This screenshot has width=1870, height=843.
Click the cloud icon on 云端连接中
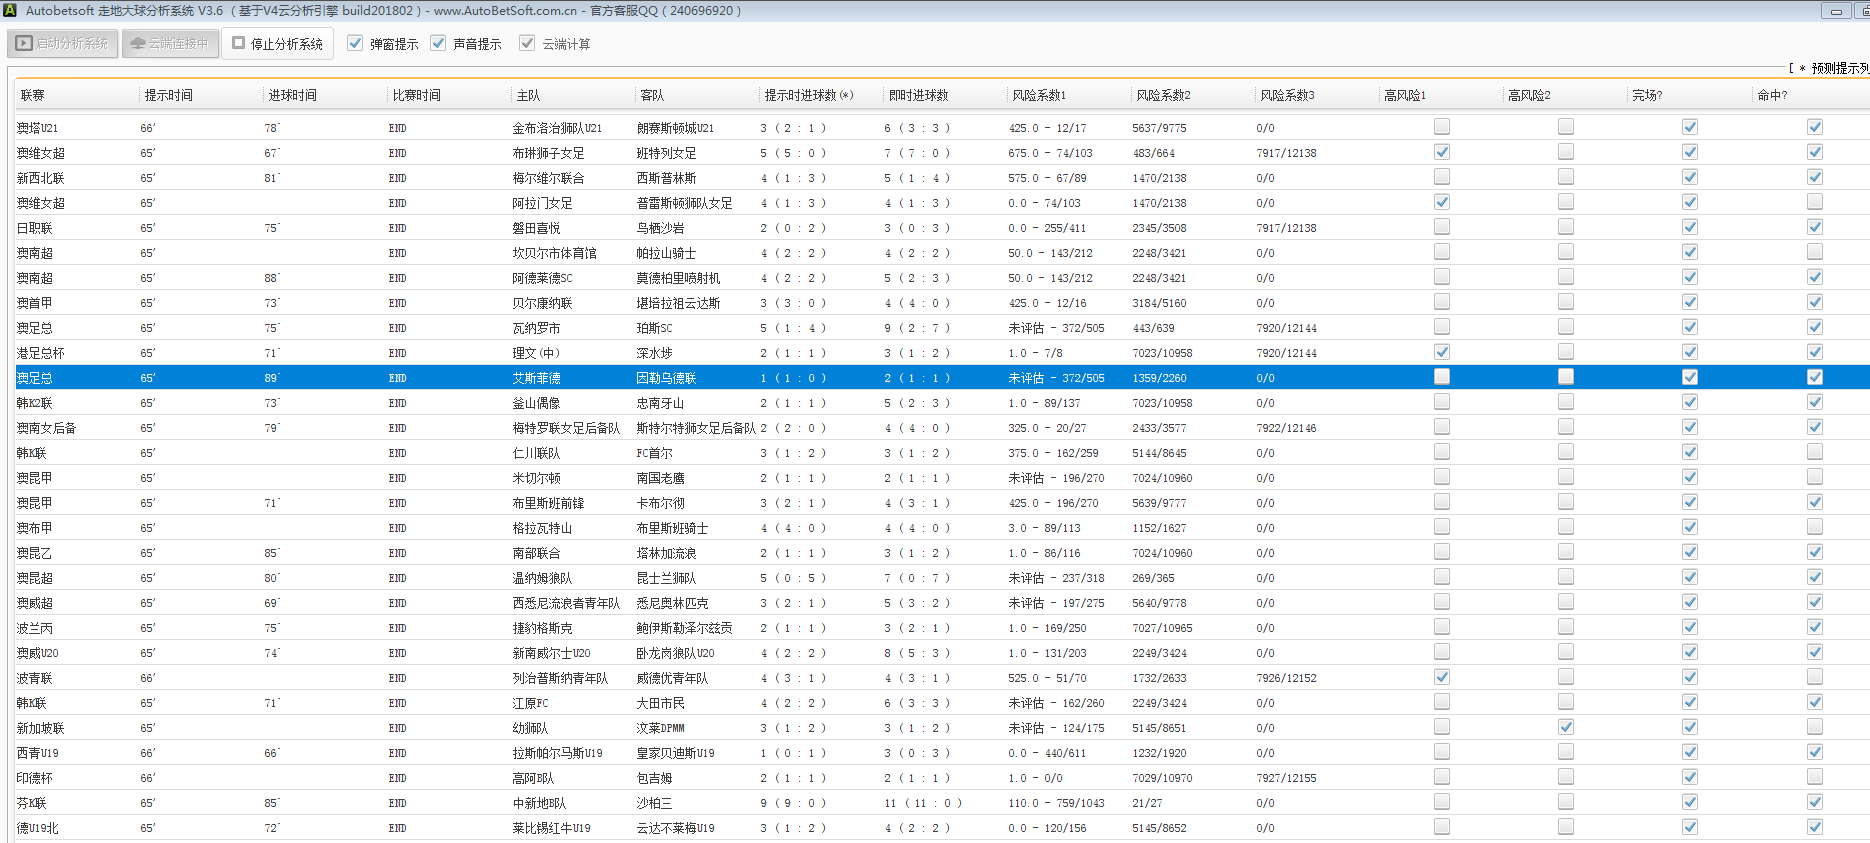tap(138, 44)
